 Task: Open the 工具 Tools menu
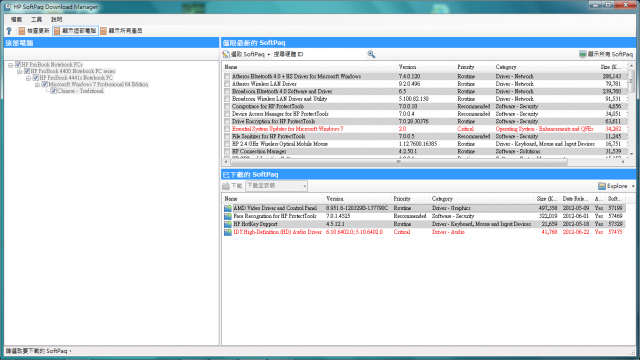36,20
